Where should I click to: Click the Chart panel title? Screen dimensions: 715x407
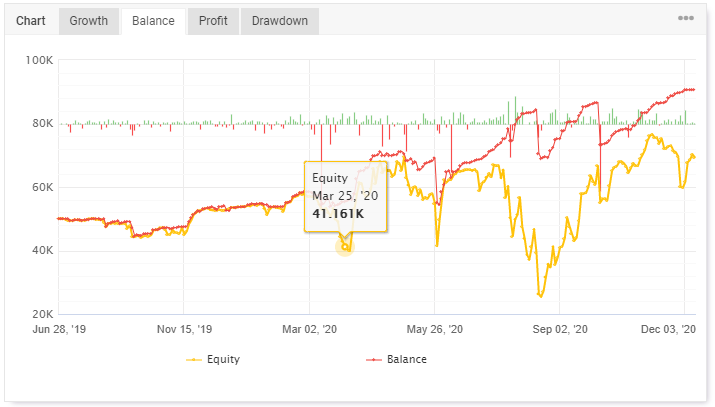pyautogui.click(x=31, y=21)
